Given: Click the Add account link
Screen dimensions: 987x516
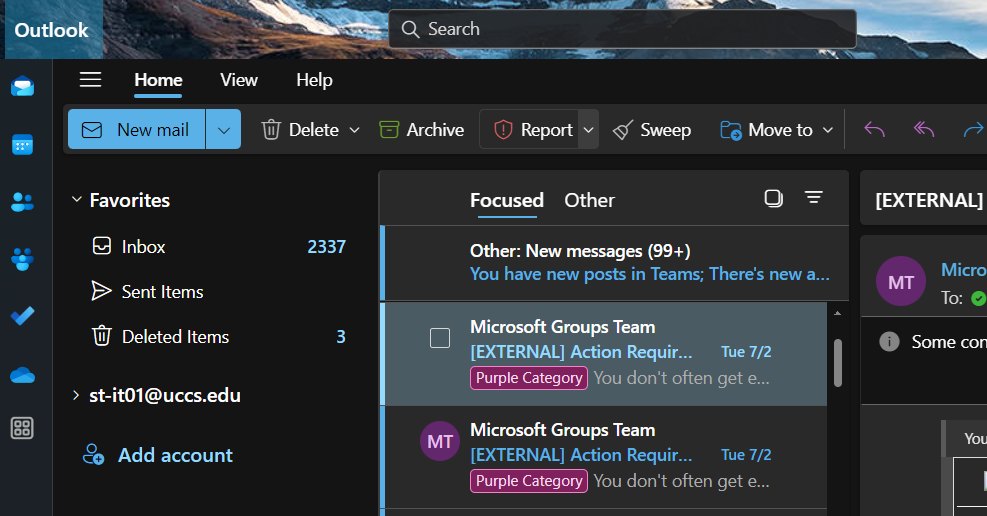Looking at the screenshot, I should (x=176, y=455).
